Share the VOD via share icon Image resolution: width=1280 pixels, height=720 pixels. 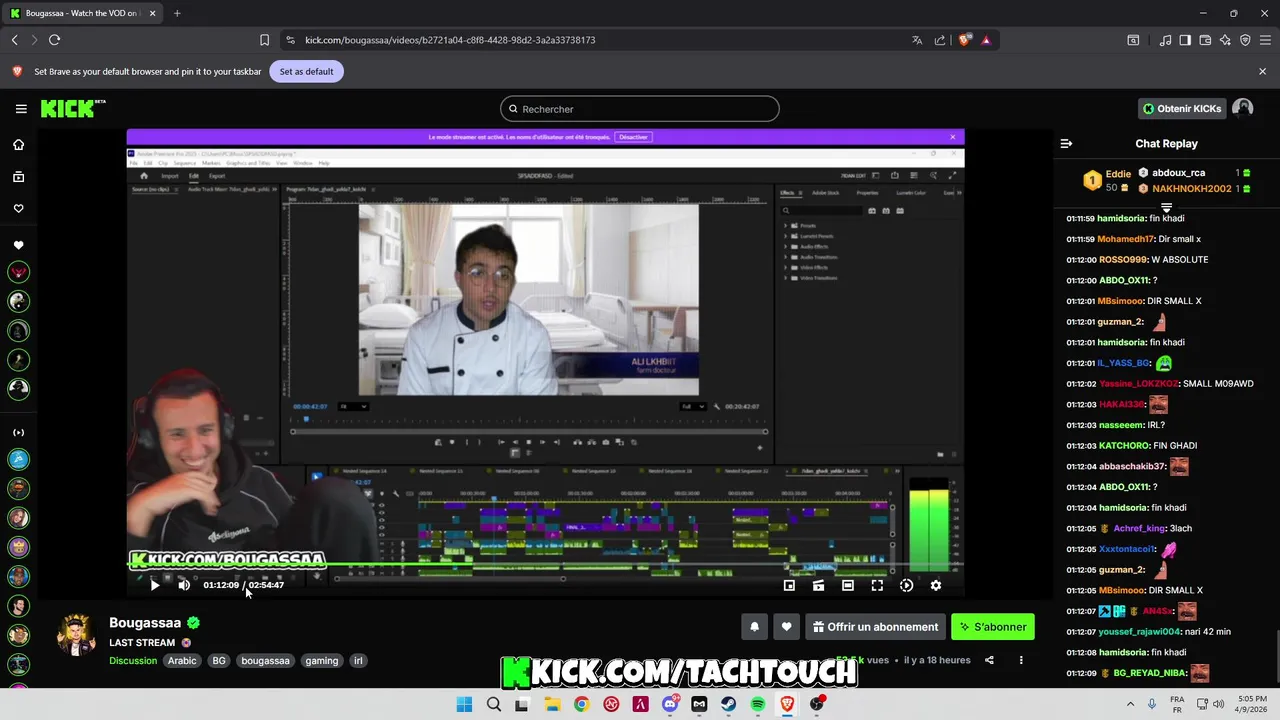pos(989,660)
